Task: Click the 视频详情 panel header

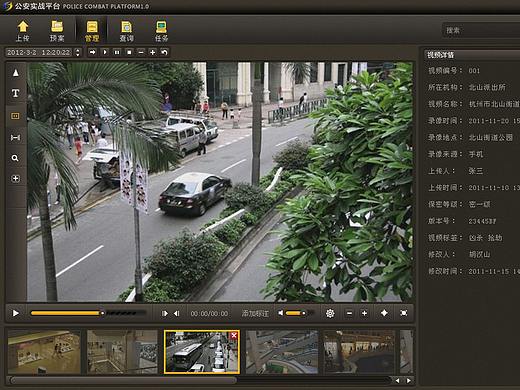Action: pyautogui.click(x=472, y=55)
